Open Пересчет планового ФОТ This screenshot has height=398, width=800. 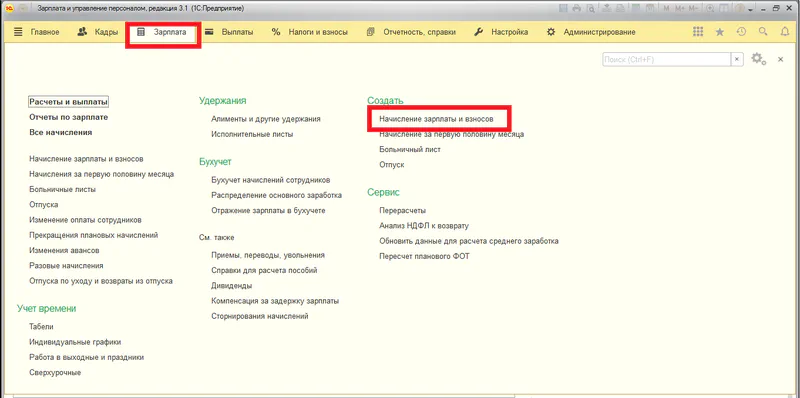click(424, 256)
